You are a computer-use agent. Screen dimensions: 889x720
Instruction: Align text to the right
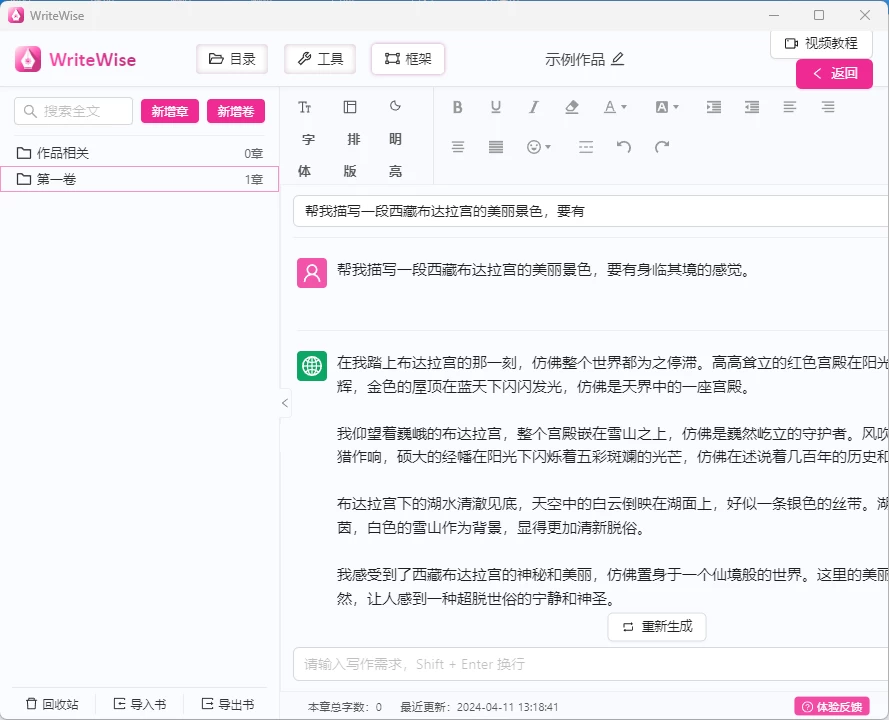pyautogui.click(x=828, y=107)
